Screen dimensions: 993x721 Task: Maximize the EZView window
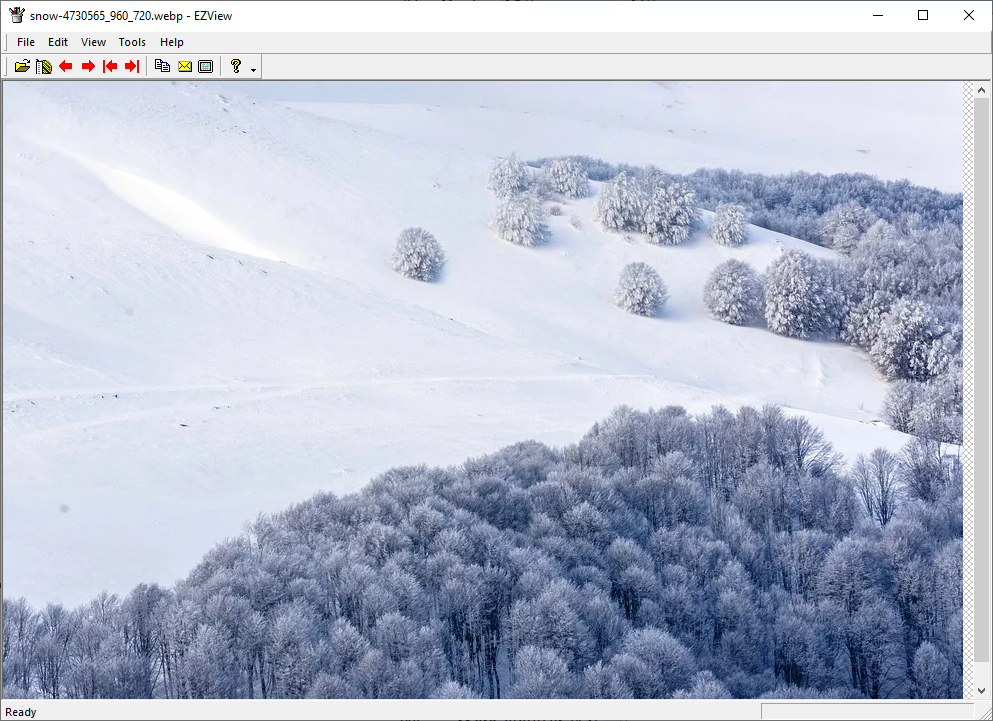pyautogui.click(x=923, y=15)
